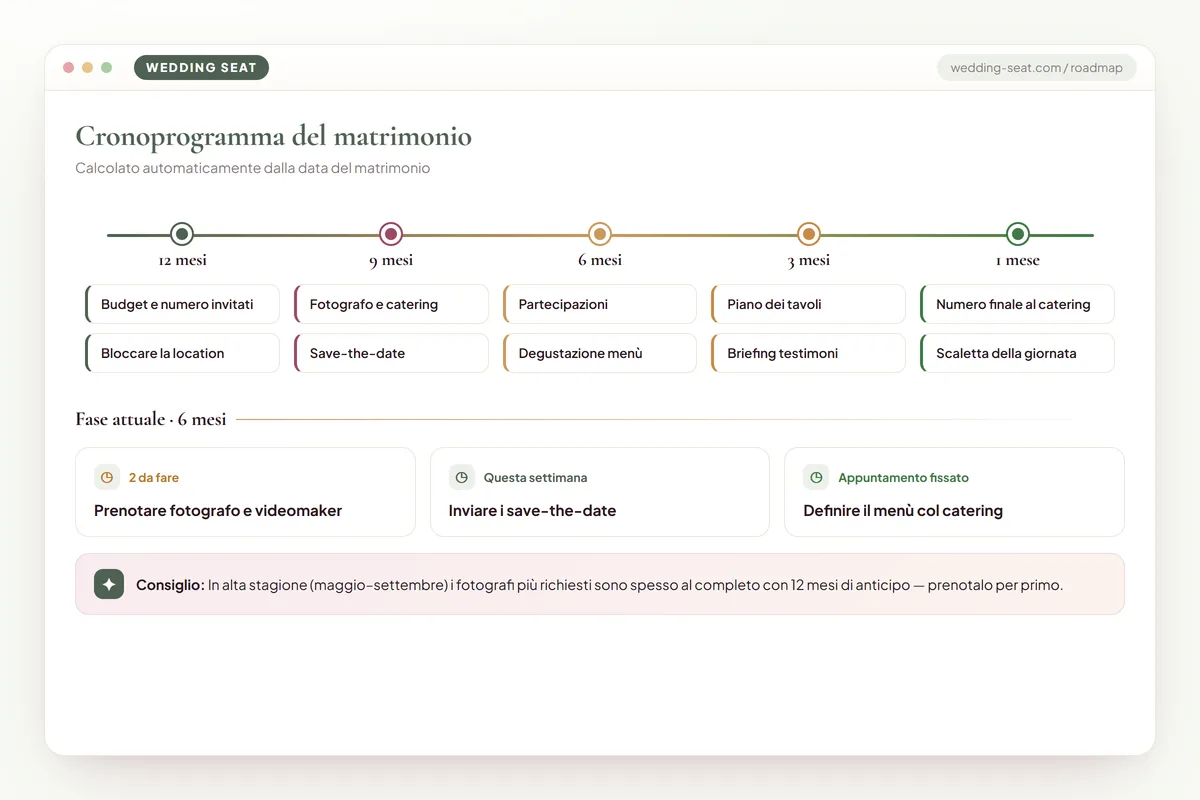Open the Prenotare fotografo e videomaker card
Image resolution: width=1200 pixels, height=800 pixels.
point(245,492)
